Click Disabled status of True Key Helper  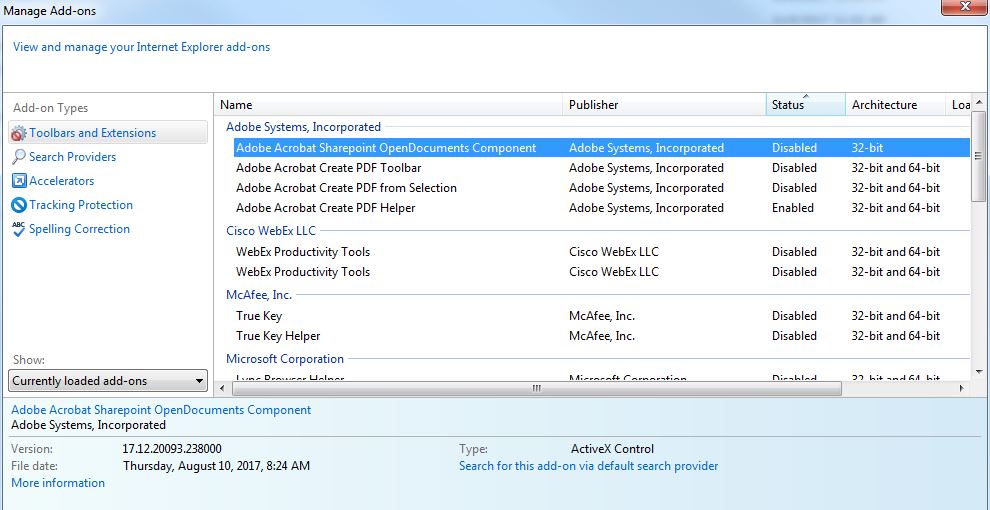[794, 336]
